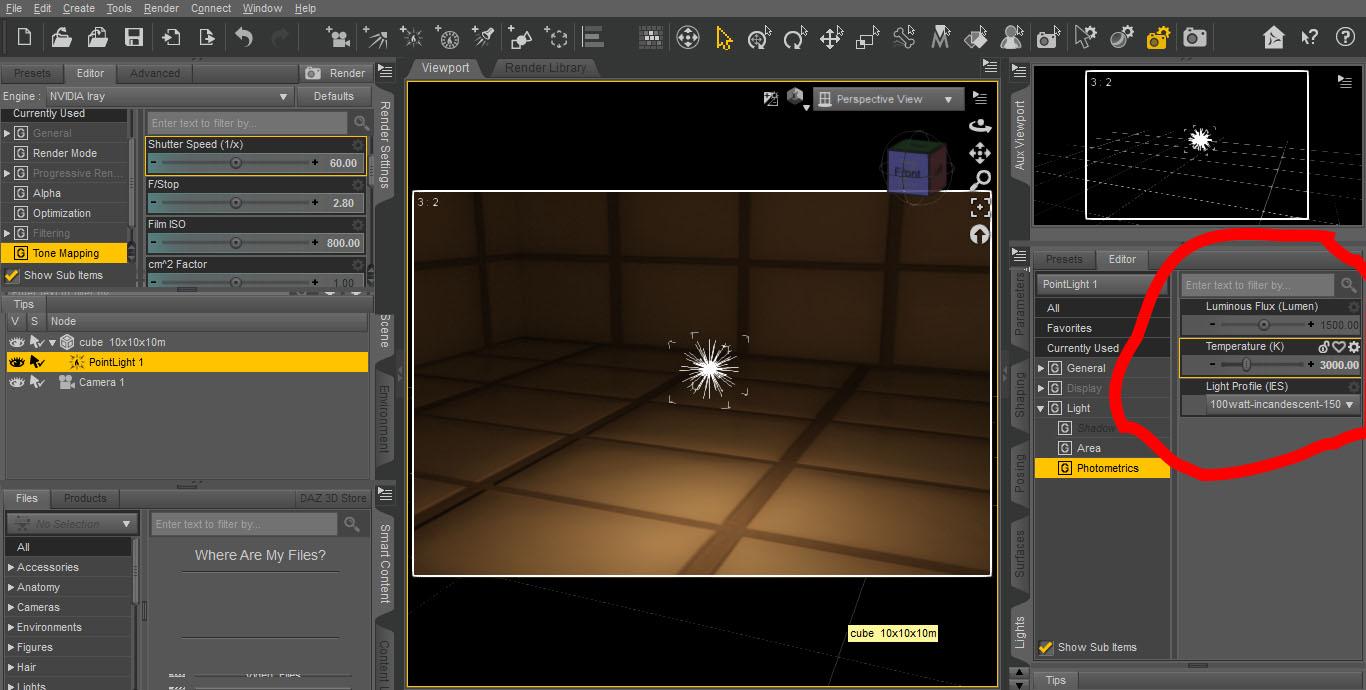Switch to Products tab
This screenshot has width=1366, height=690.
click(x=85, y=498)
